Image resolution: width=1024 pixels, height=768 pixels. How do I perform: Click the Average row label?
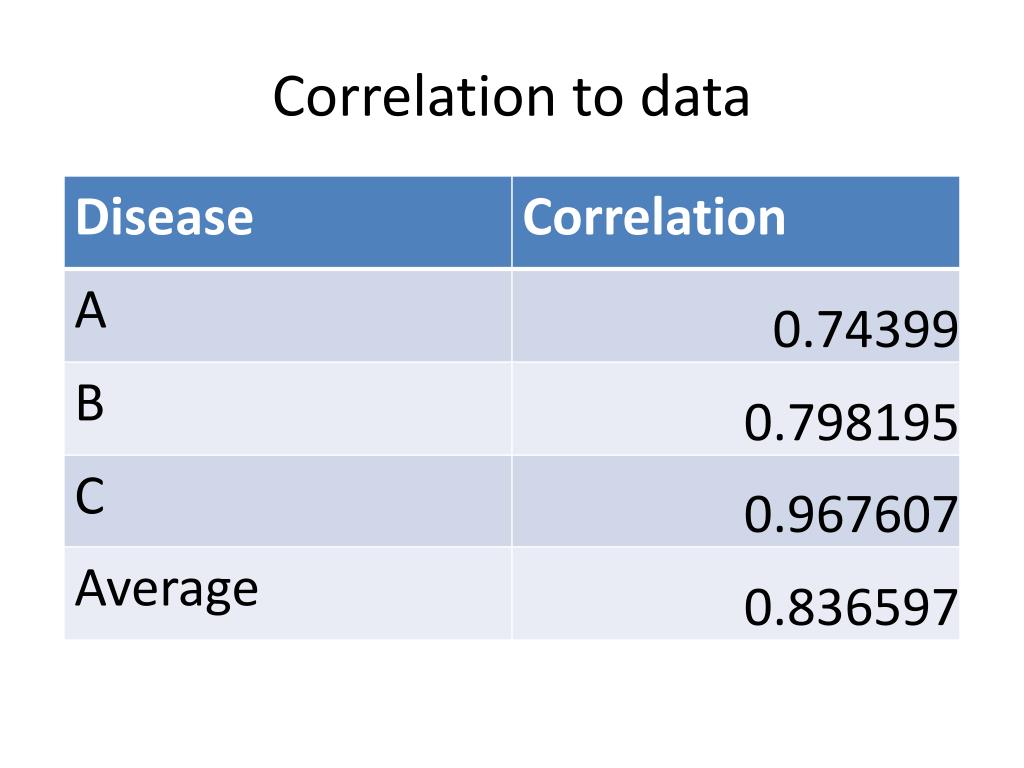[167, 589]
